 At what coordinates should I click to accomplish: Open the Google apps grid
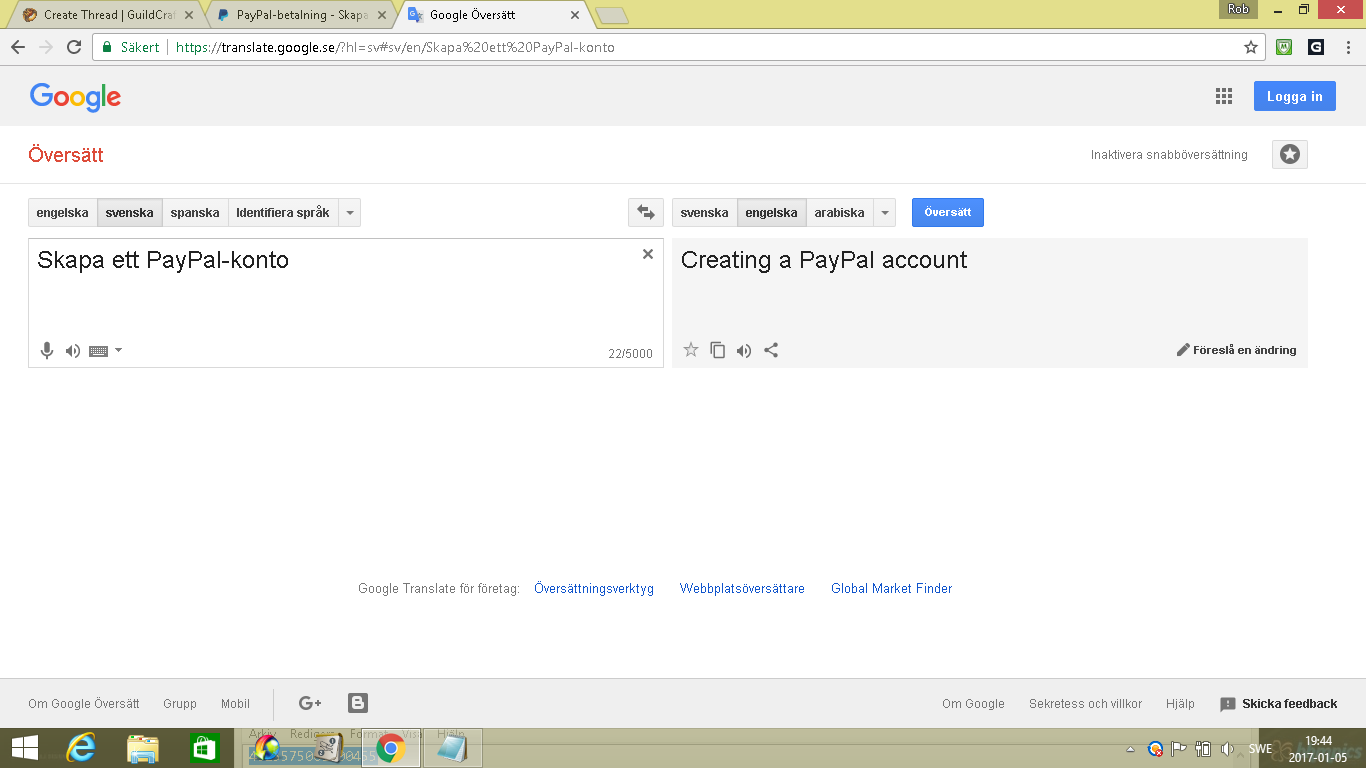[x=1224, y=96]
